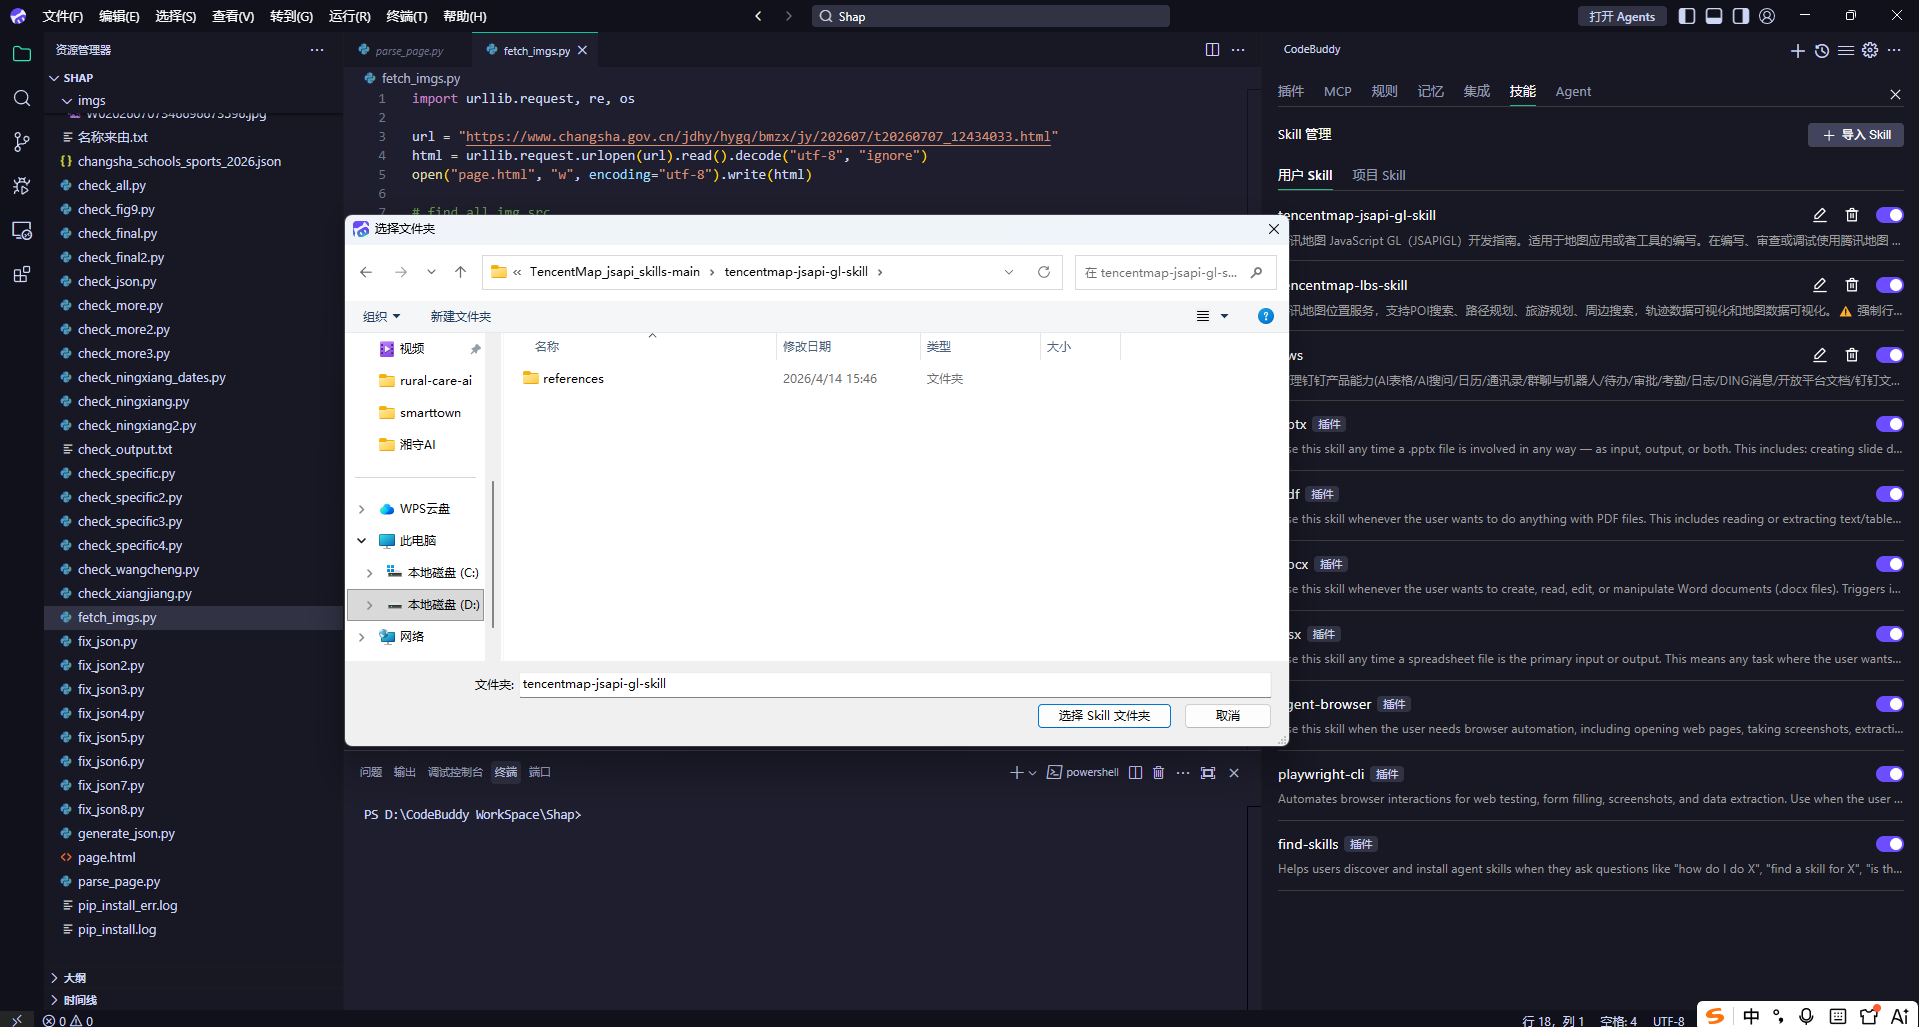Click 选择 Skill 文件夹 button
The height and width of the screenshot is (1027, 1919).
pos(1104,716)
